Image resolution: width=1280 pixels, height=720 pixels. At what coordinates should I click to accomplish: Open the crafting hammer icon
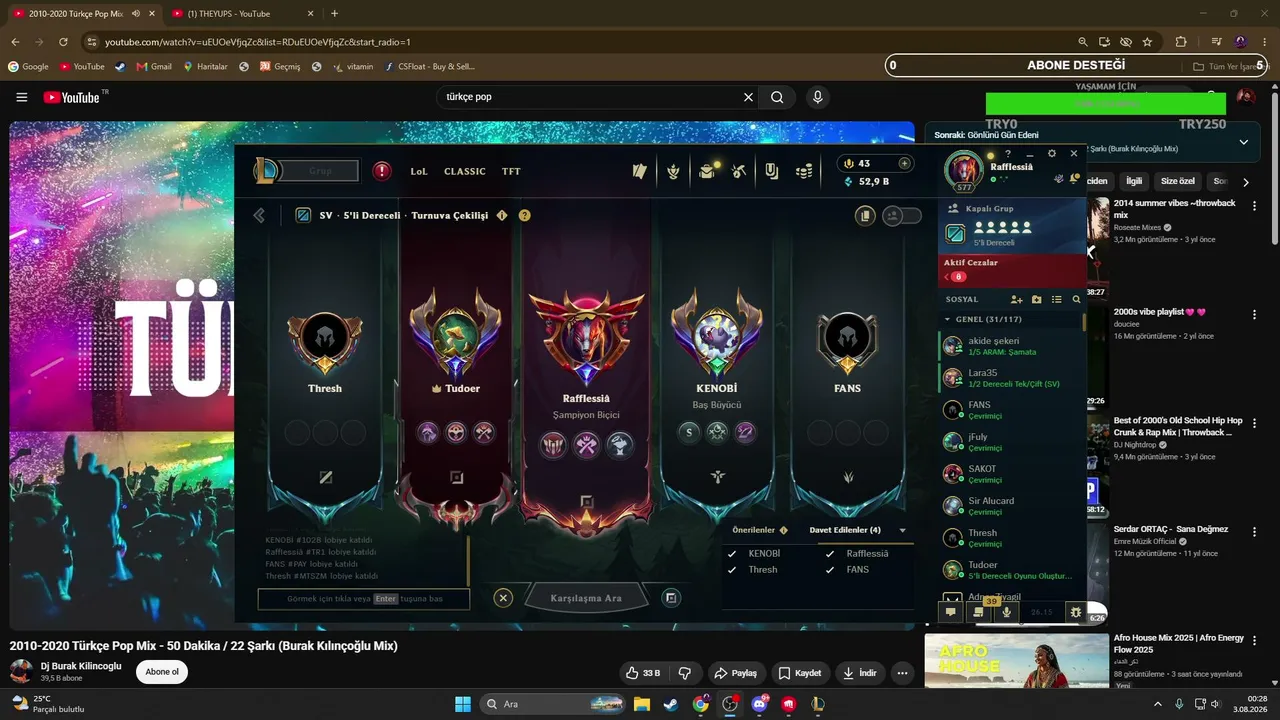tap(739, 171)
